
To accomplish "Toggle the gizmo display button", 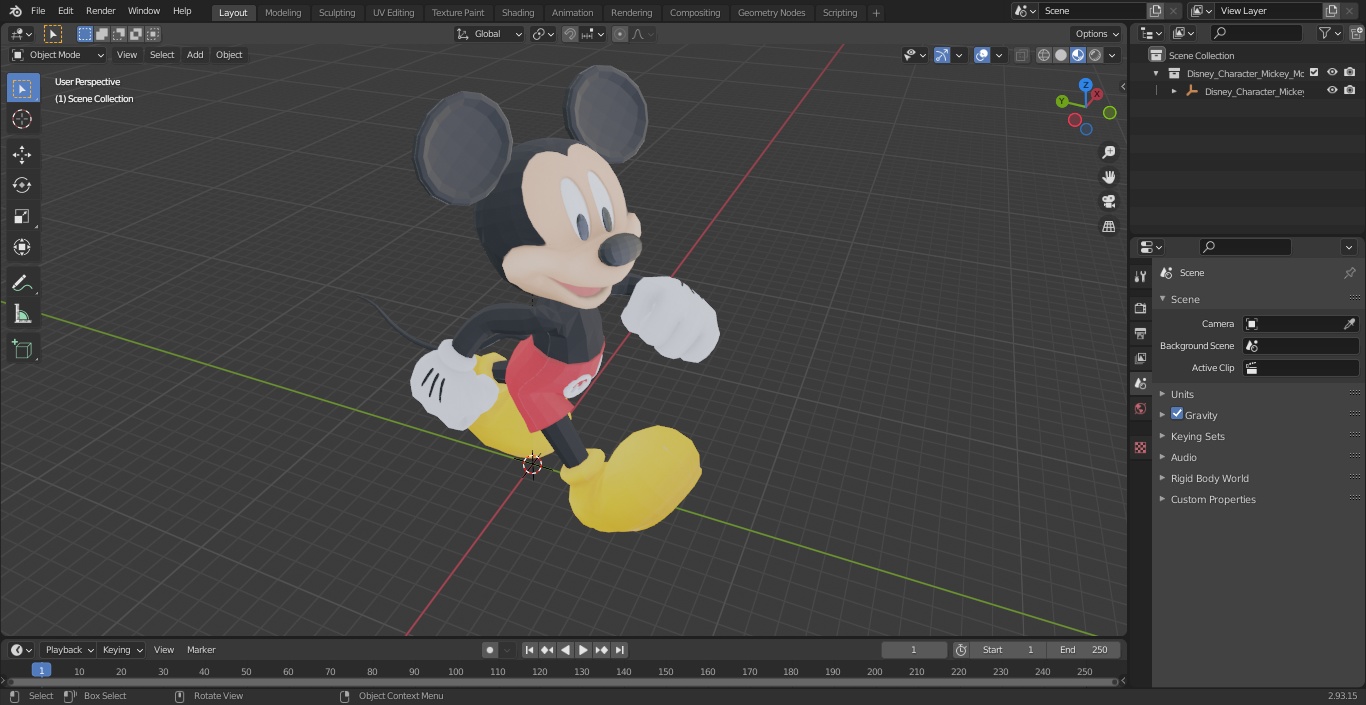I will tap(942, 55).
